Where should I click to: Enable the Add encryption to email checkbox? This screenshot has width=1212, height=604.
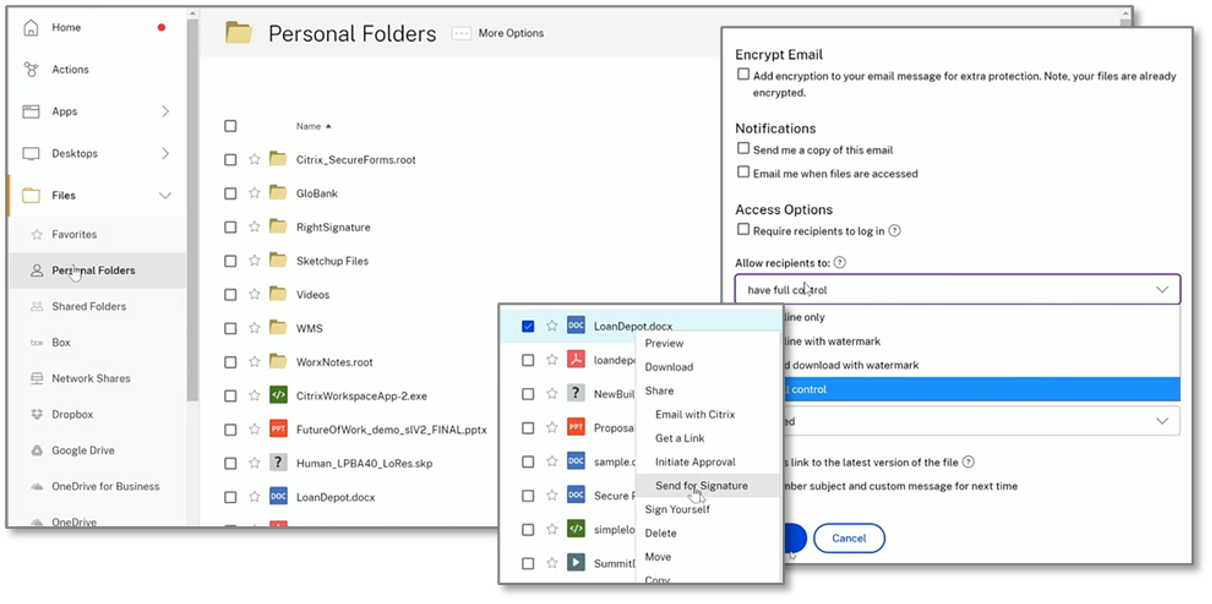tap(743, 74)
